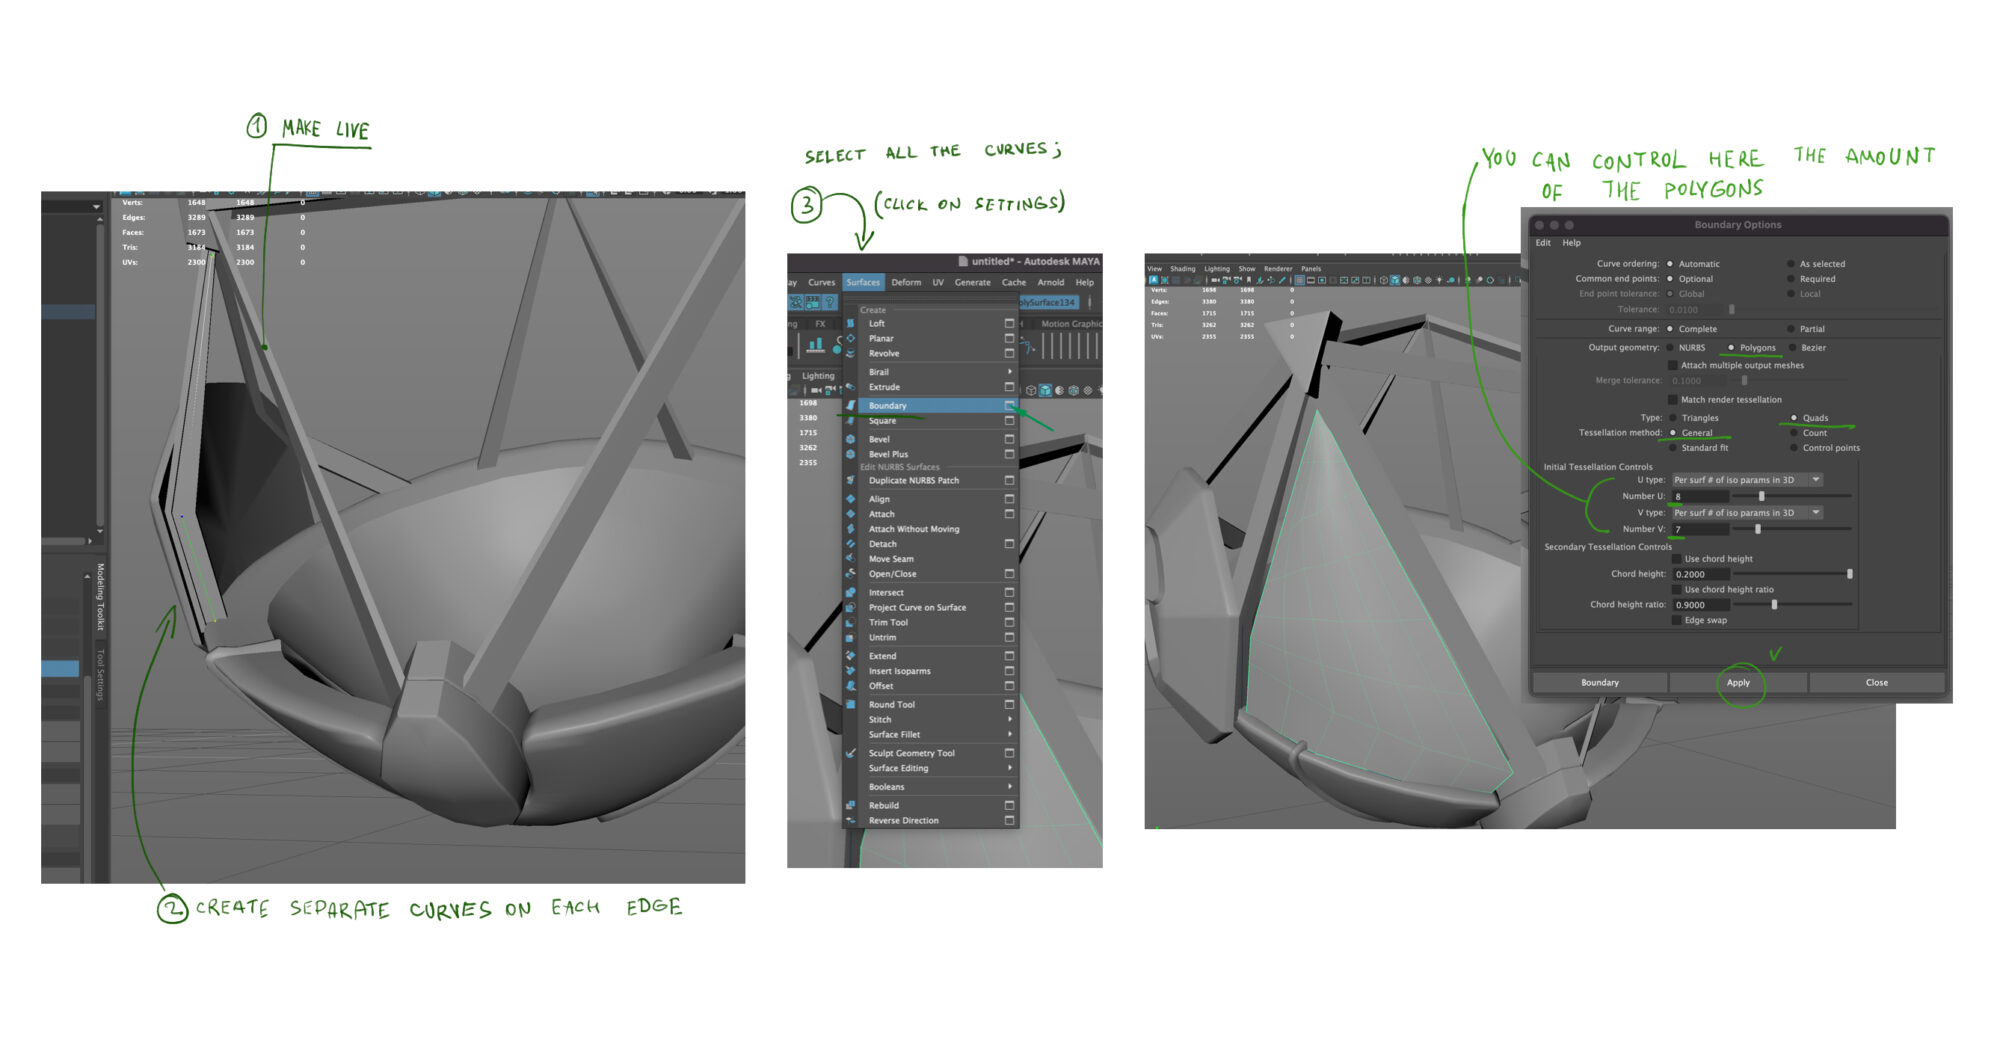The height and width of the screenshot is (1040, 2000).
Task: Expand the Birail submenu
Action: pos(1010,372)
